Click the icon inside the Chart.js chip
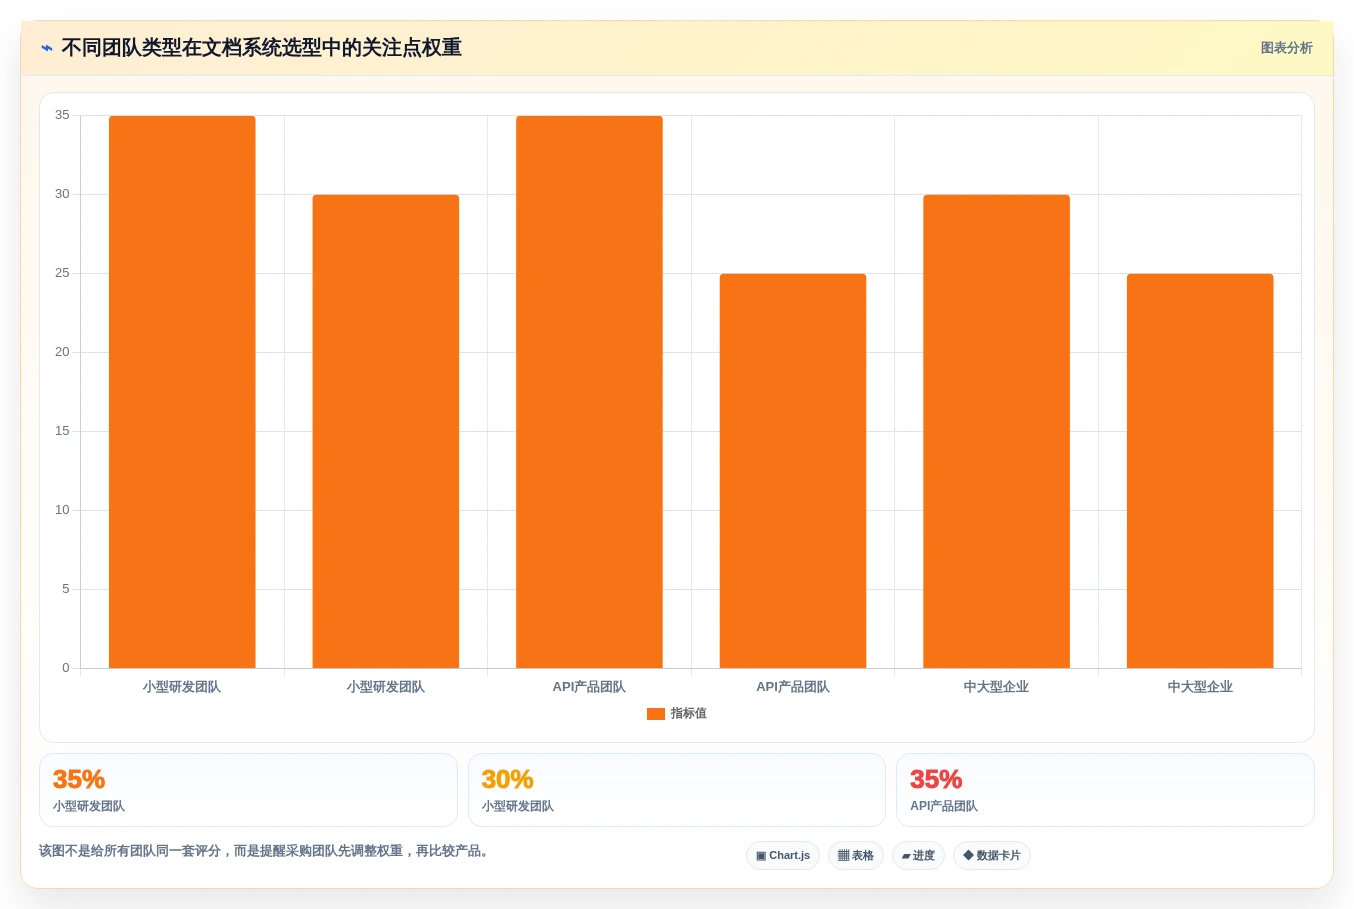Image resolution: width=1354 pixels, height=909 pixels. (761, 856)
